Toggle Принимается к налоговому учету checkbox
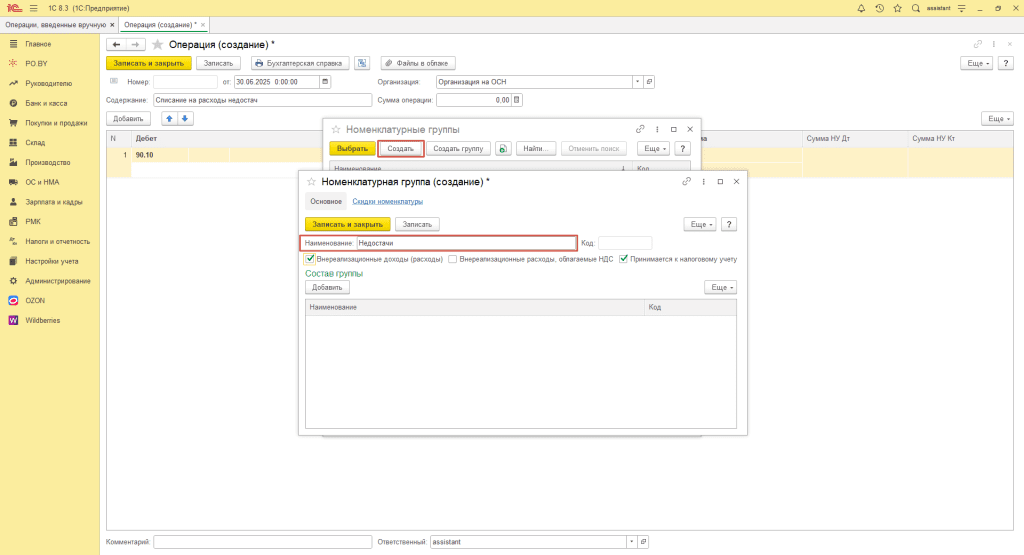 point(624,259)
